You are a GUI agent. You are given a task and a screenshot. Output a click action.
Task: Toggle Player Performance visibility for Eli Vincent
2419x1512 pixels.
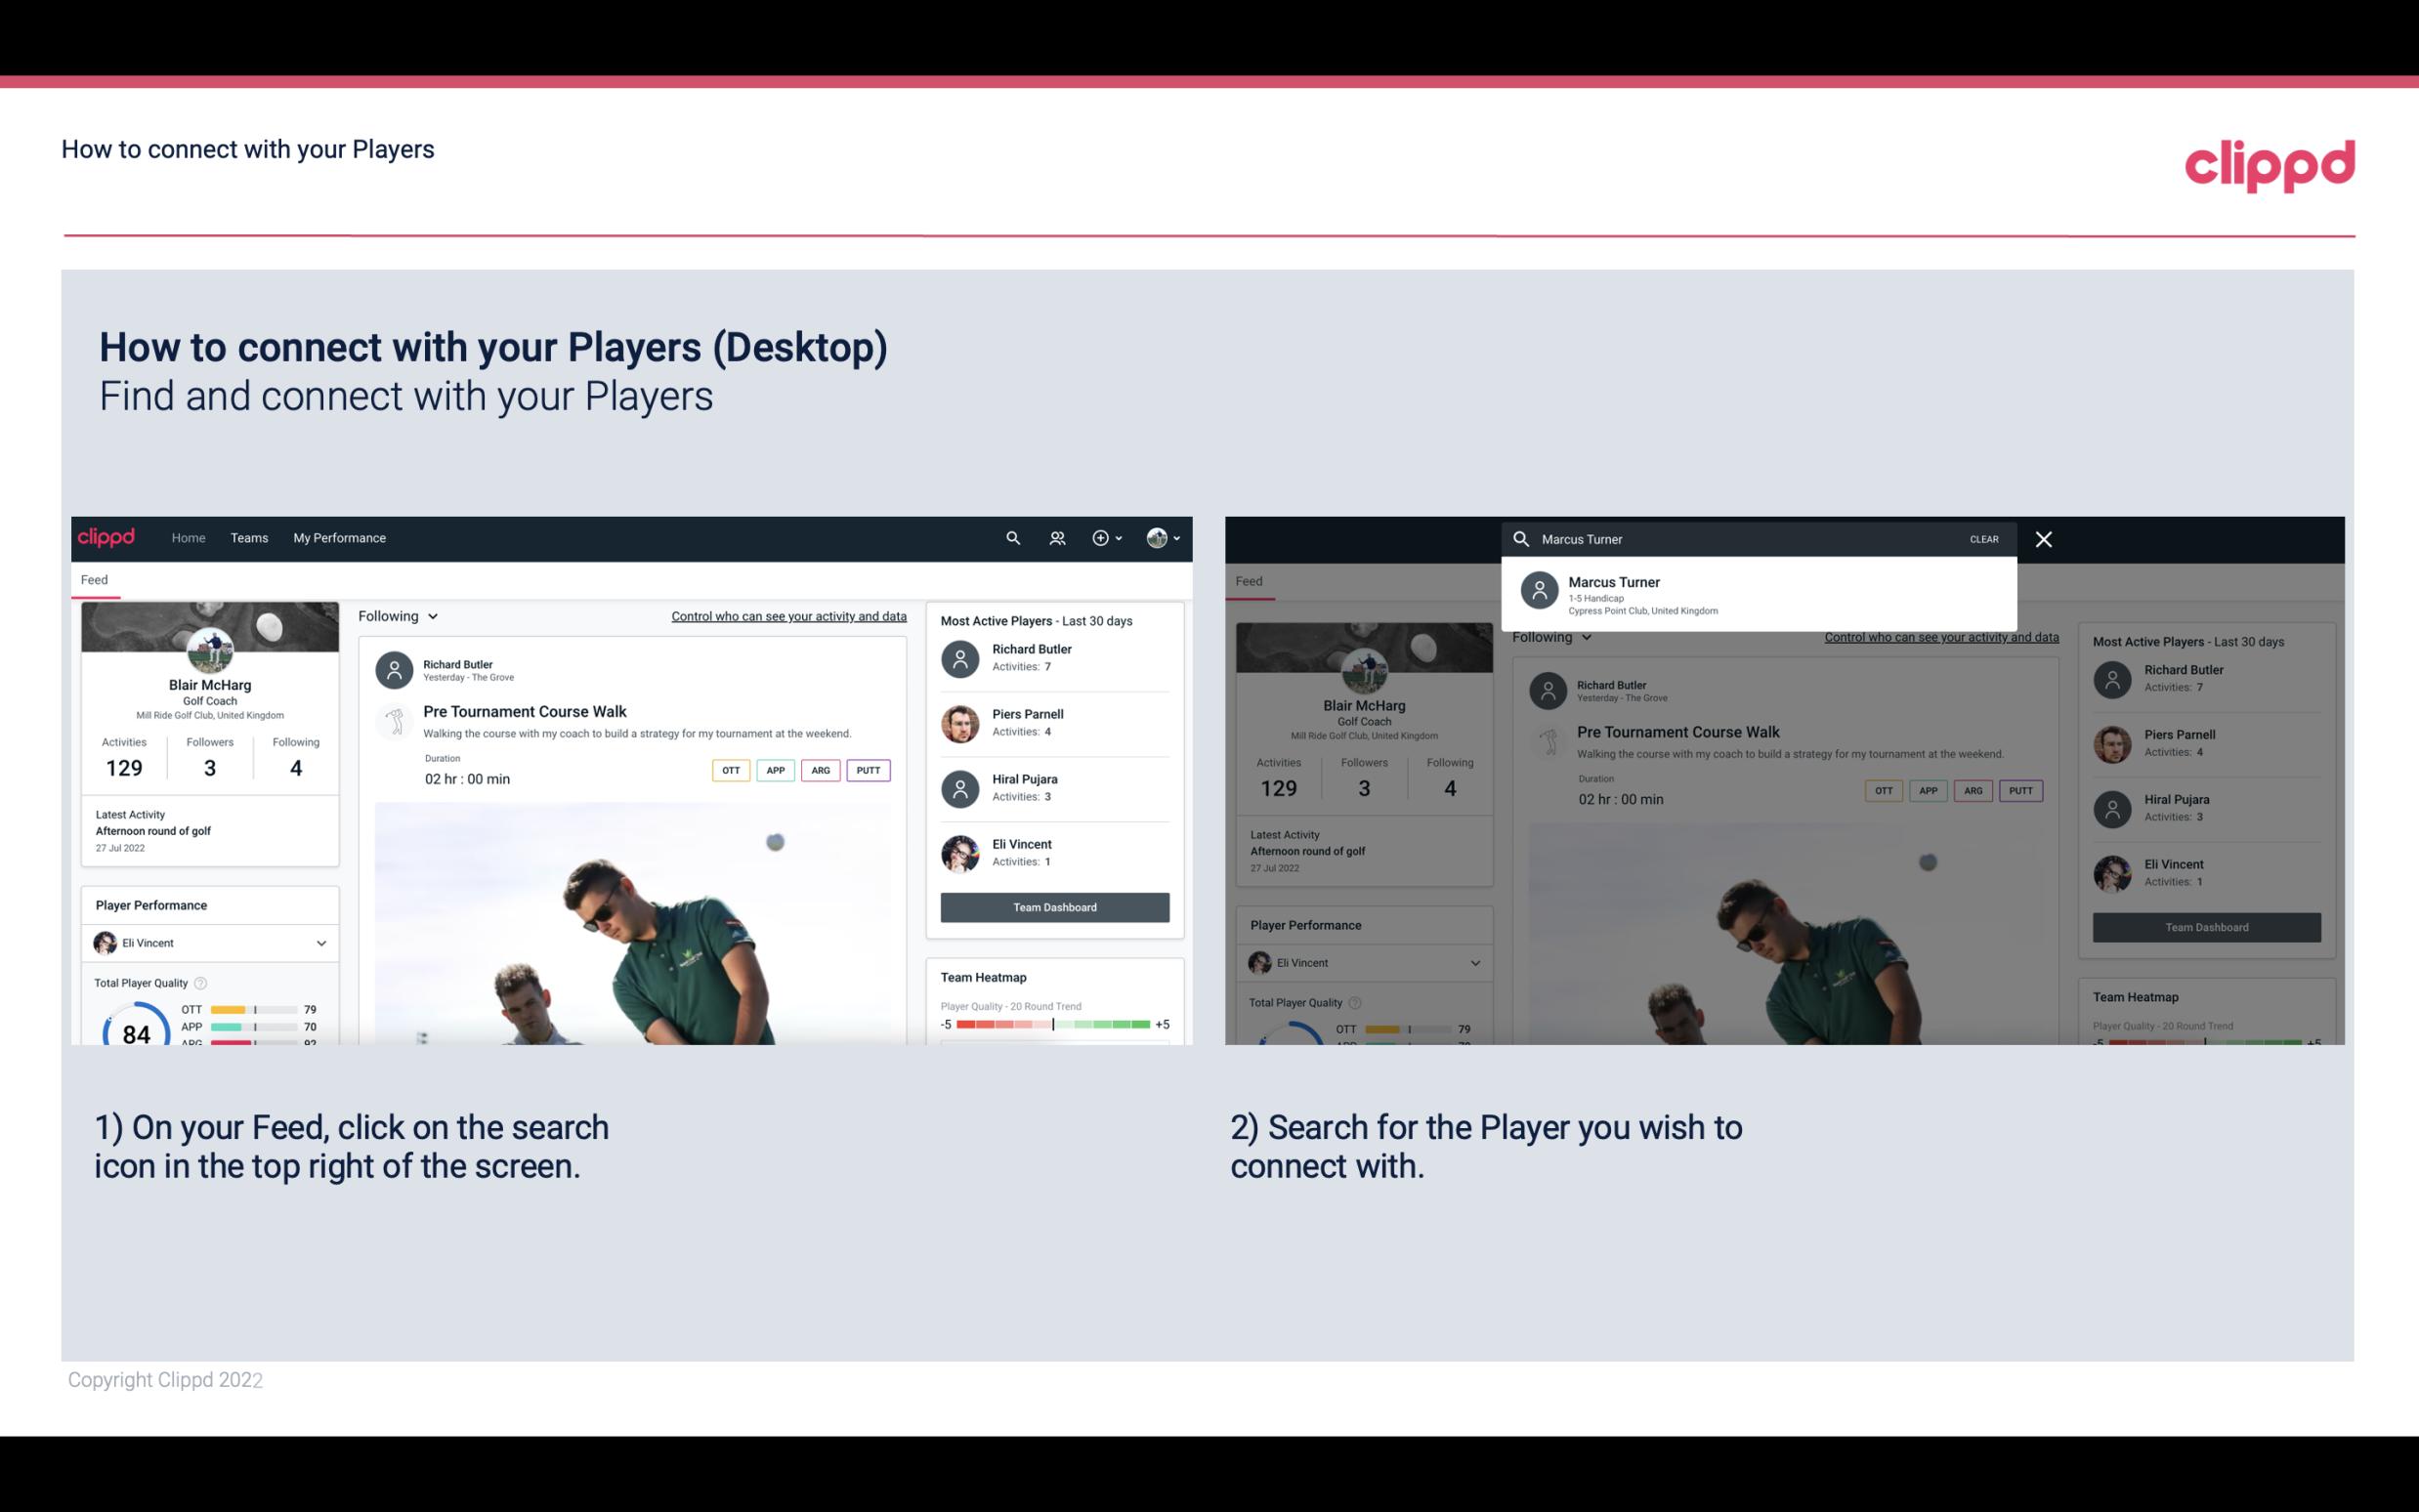click(320, 943)
